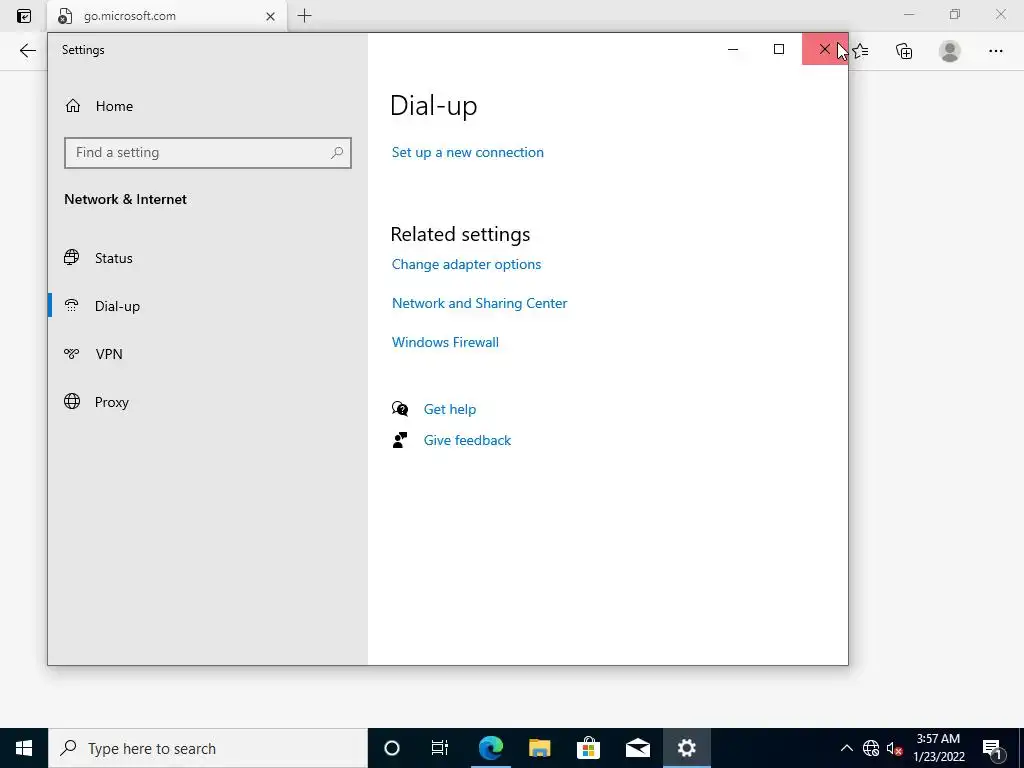Click the Give feedback link

(x=468, y=440)
